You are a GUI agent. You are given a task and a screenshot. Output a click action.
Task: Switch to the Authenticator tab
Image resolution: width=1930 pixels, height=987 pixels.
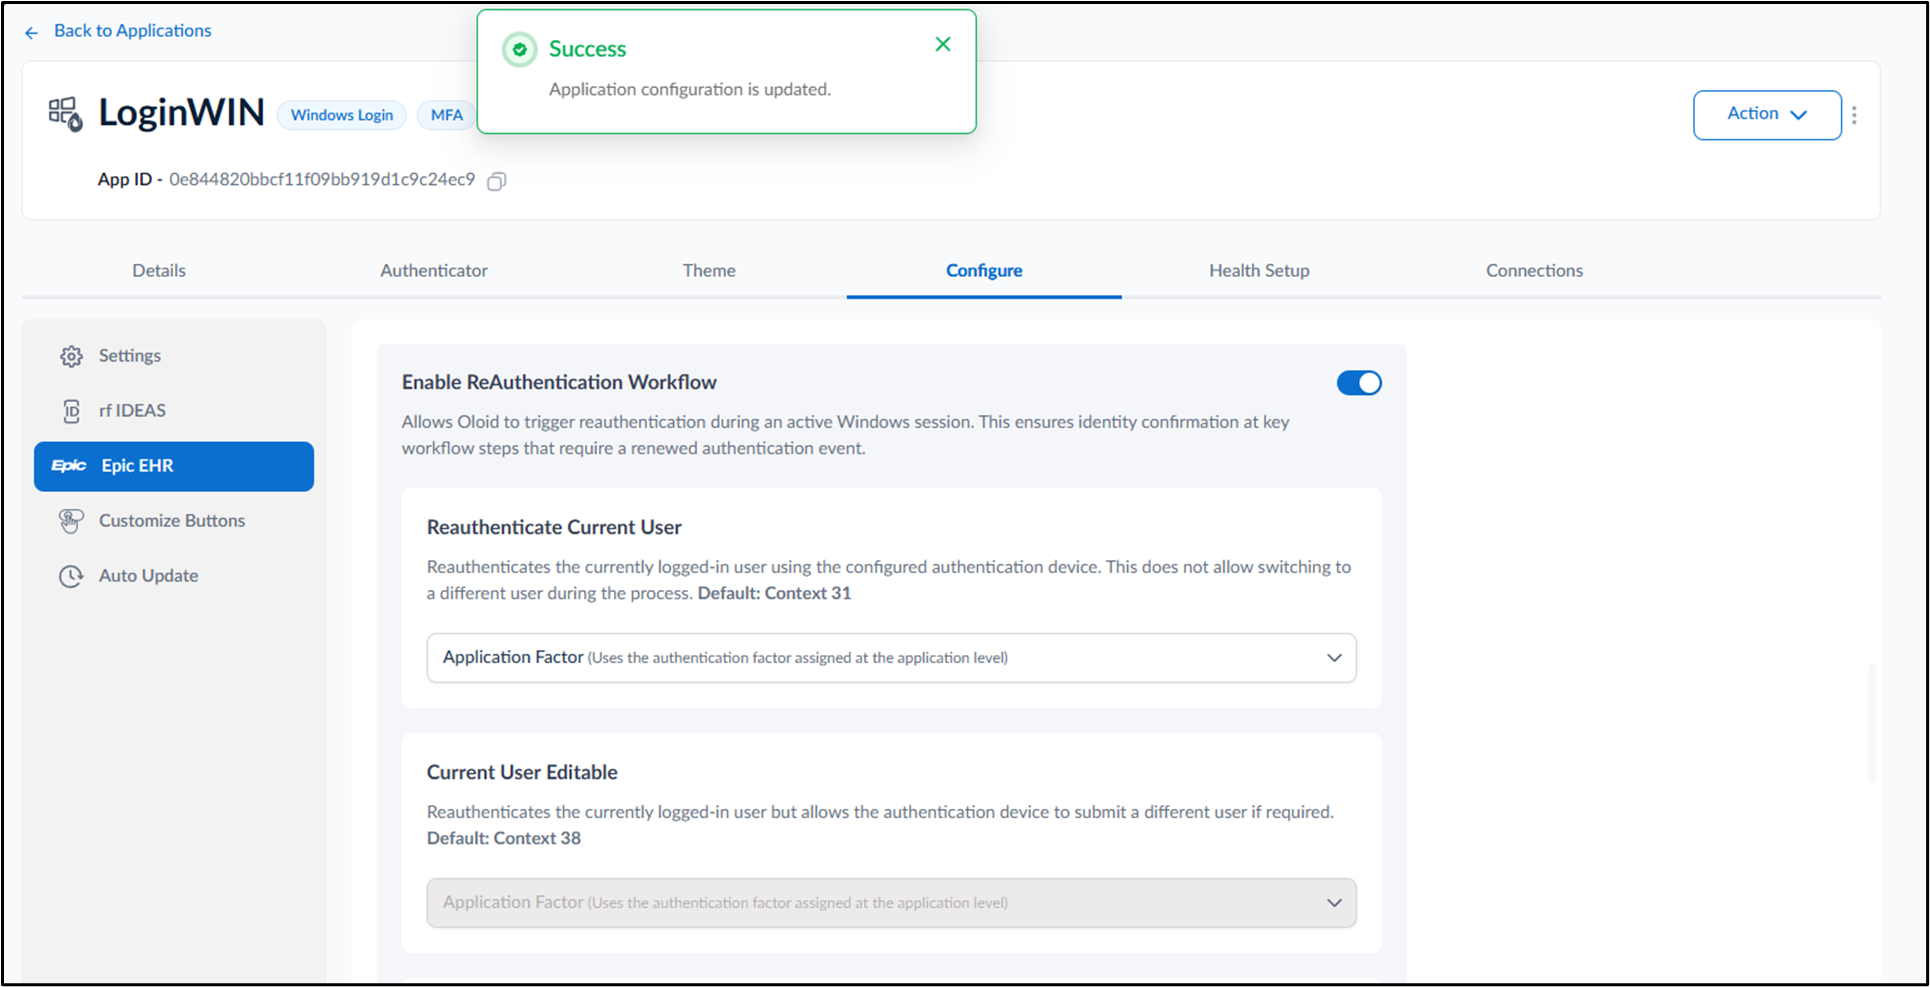click(x=434, y=270)
